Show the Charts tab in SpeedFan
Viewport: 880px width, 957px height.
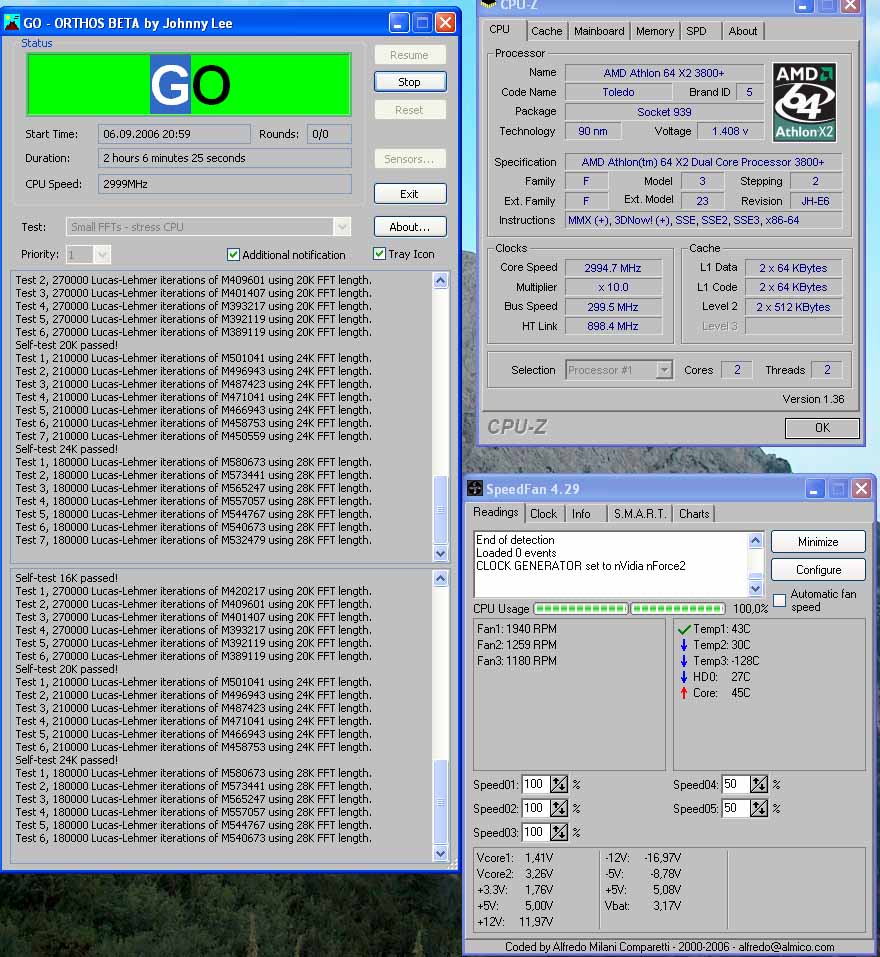tap(694, 514)
